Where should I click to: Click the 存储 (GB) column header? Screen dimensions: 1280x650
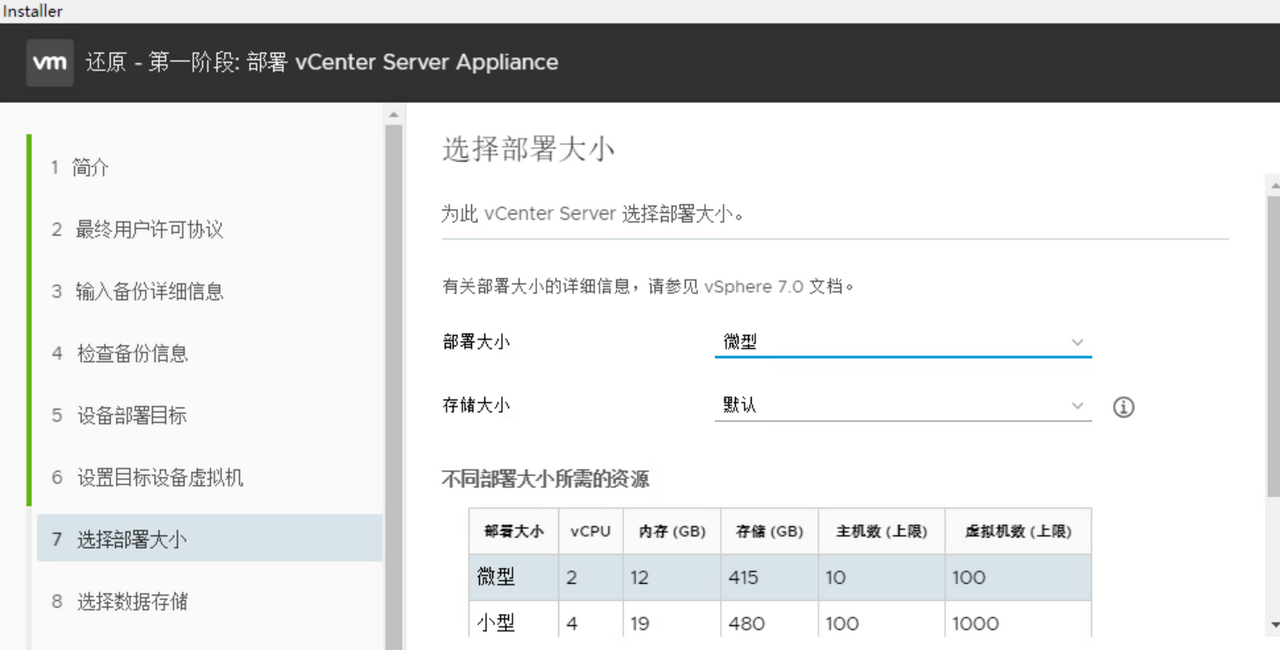(x=769, y=532)
